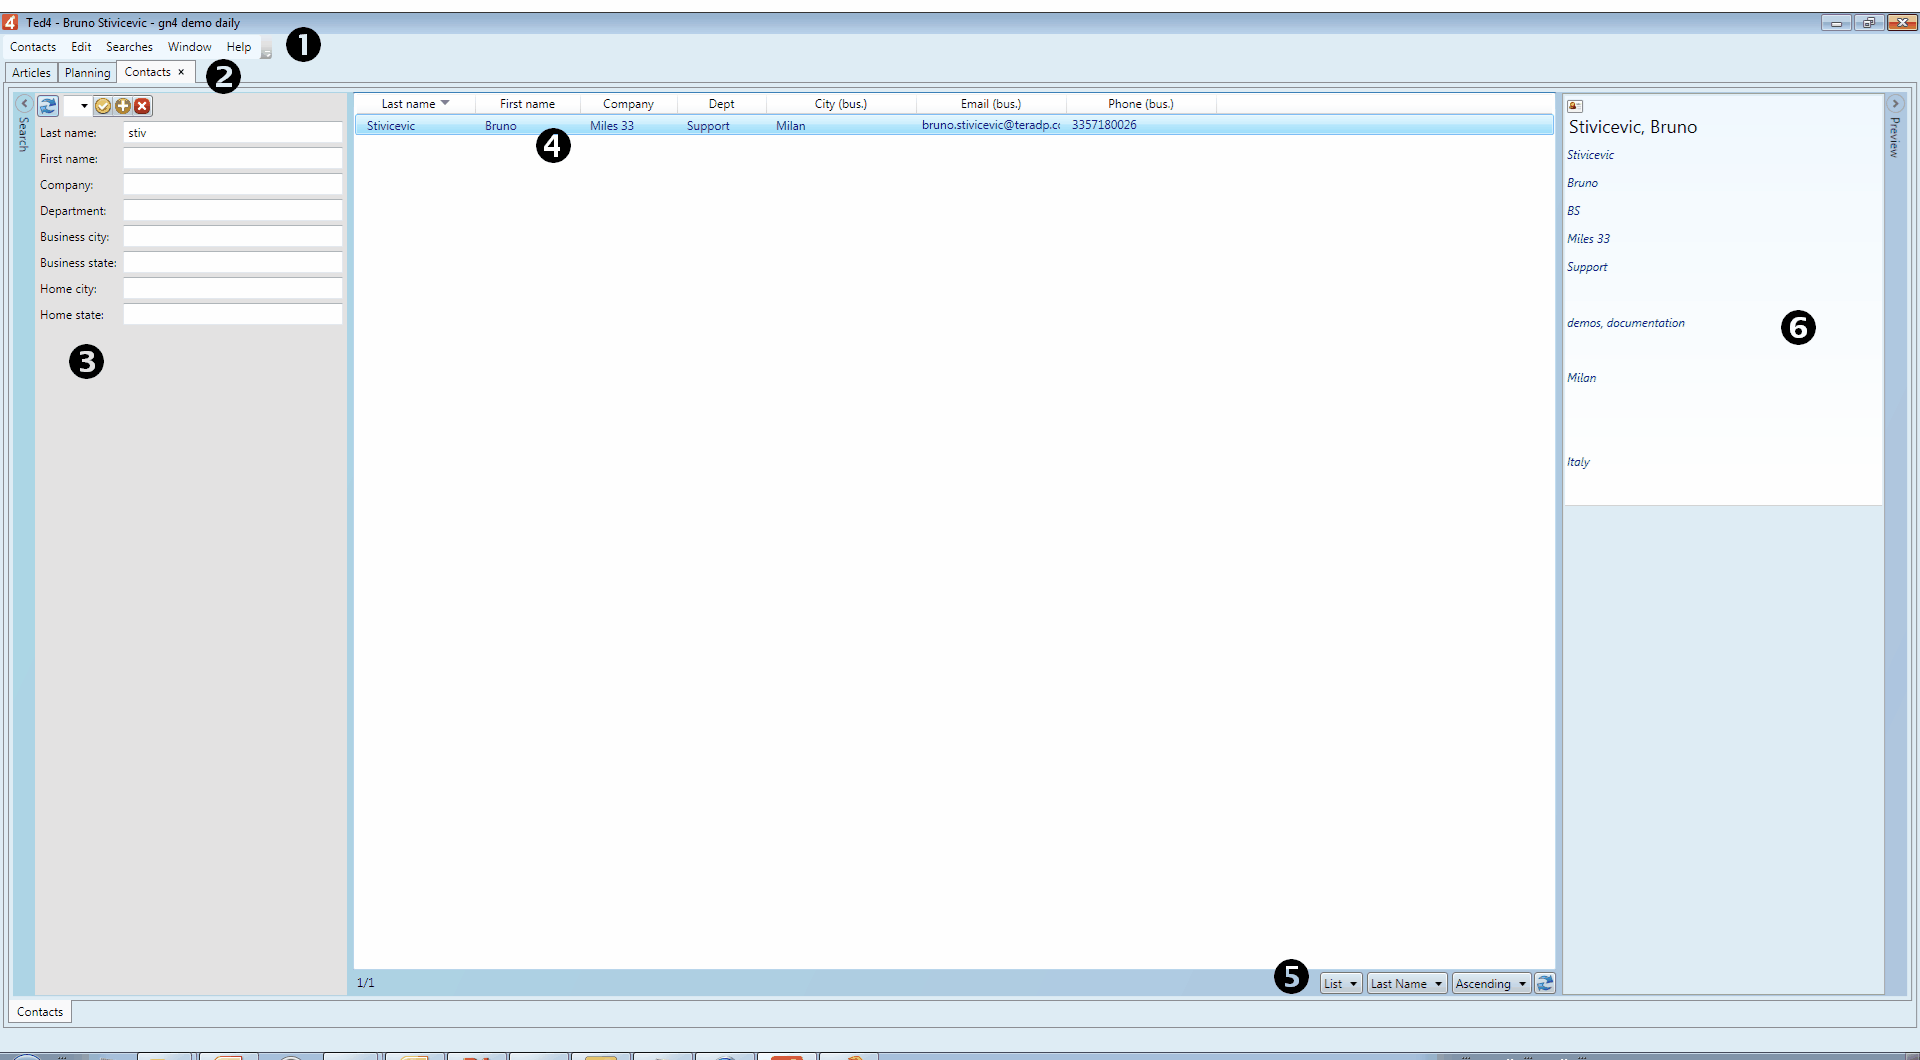1920x1060 pixels.
Task: Collapse the Preview pane with right chevron
Action: coord(1895,104)
